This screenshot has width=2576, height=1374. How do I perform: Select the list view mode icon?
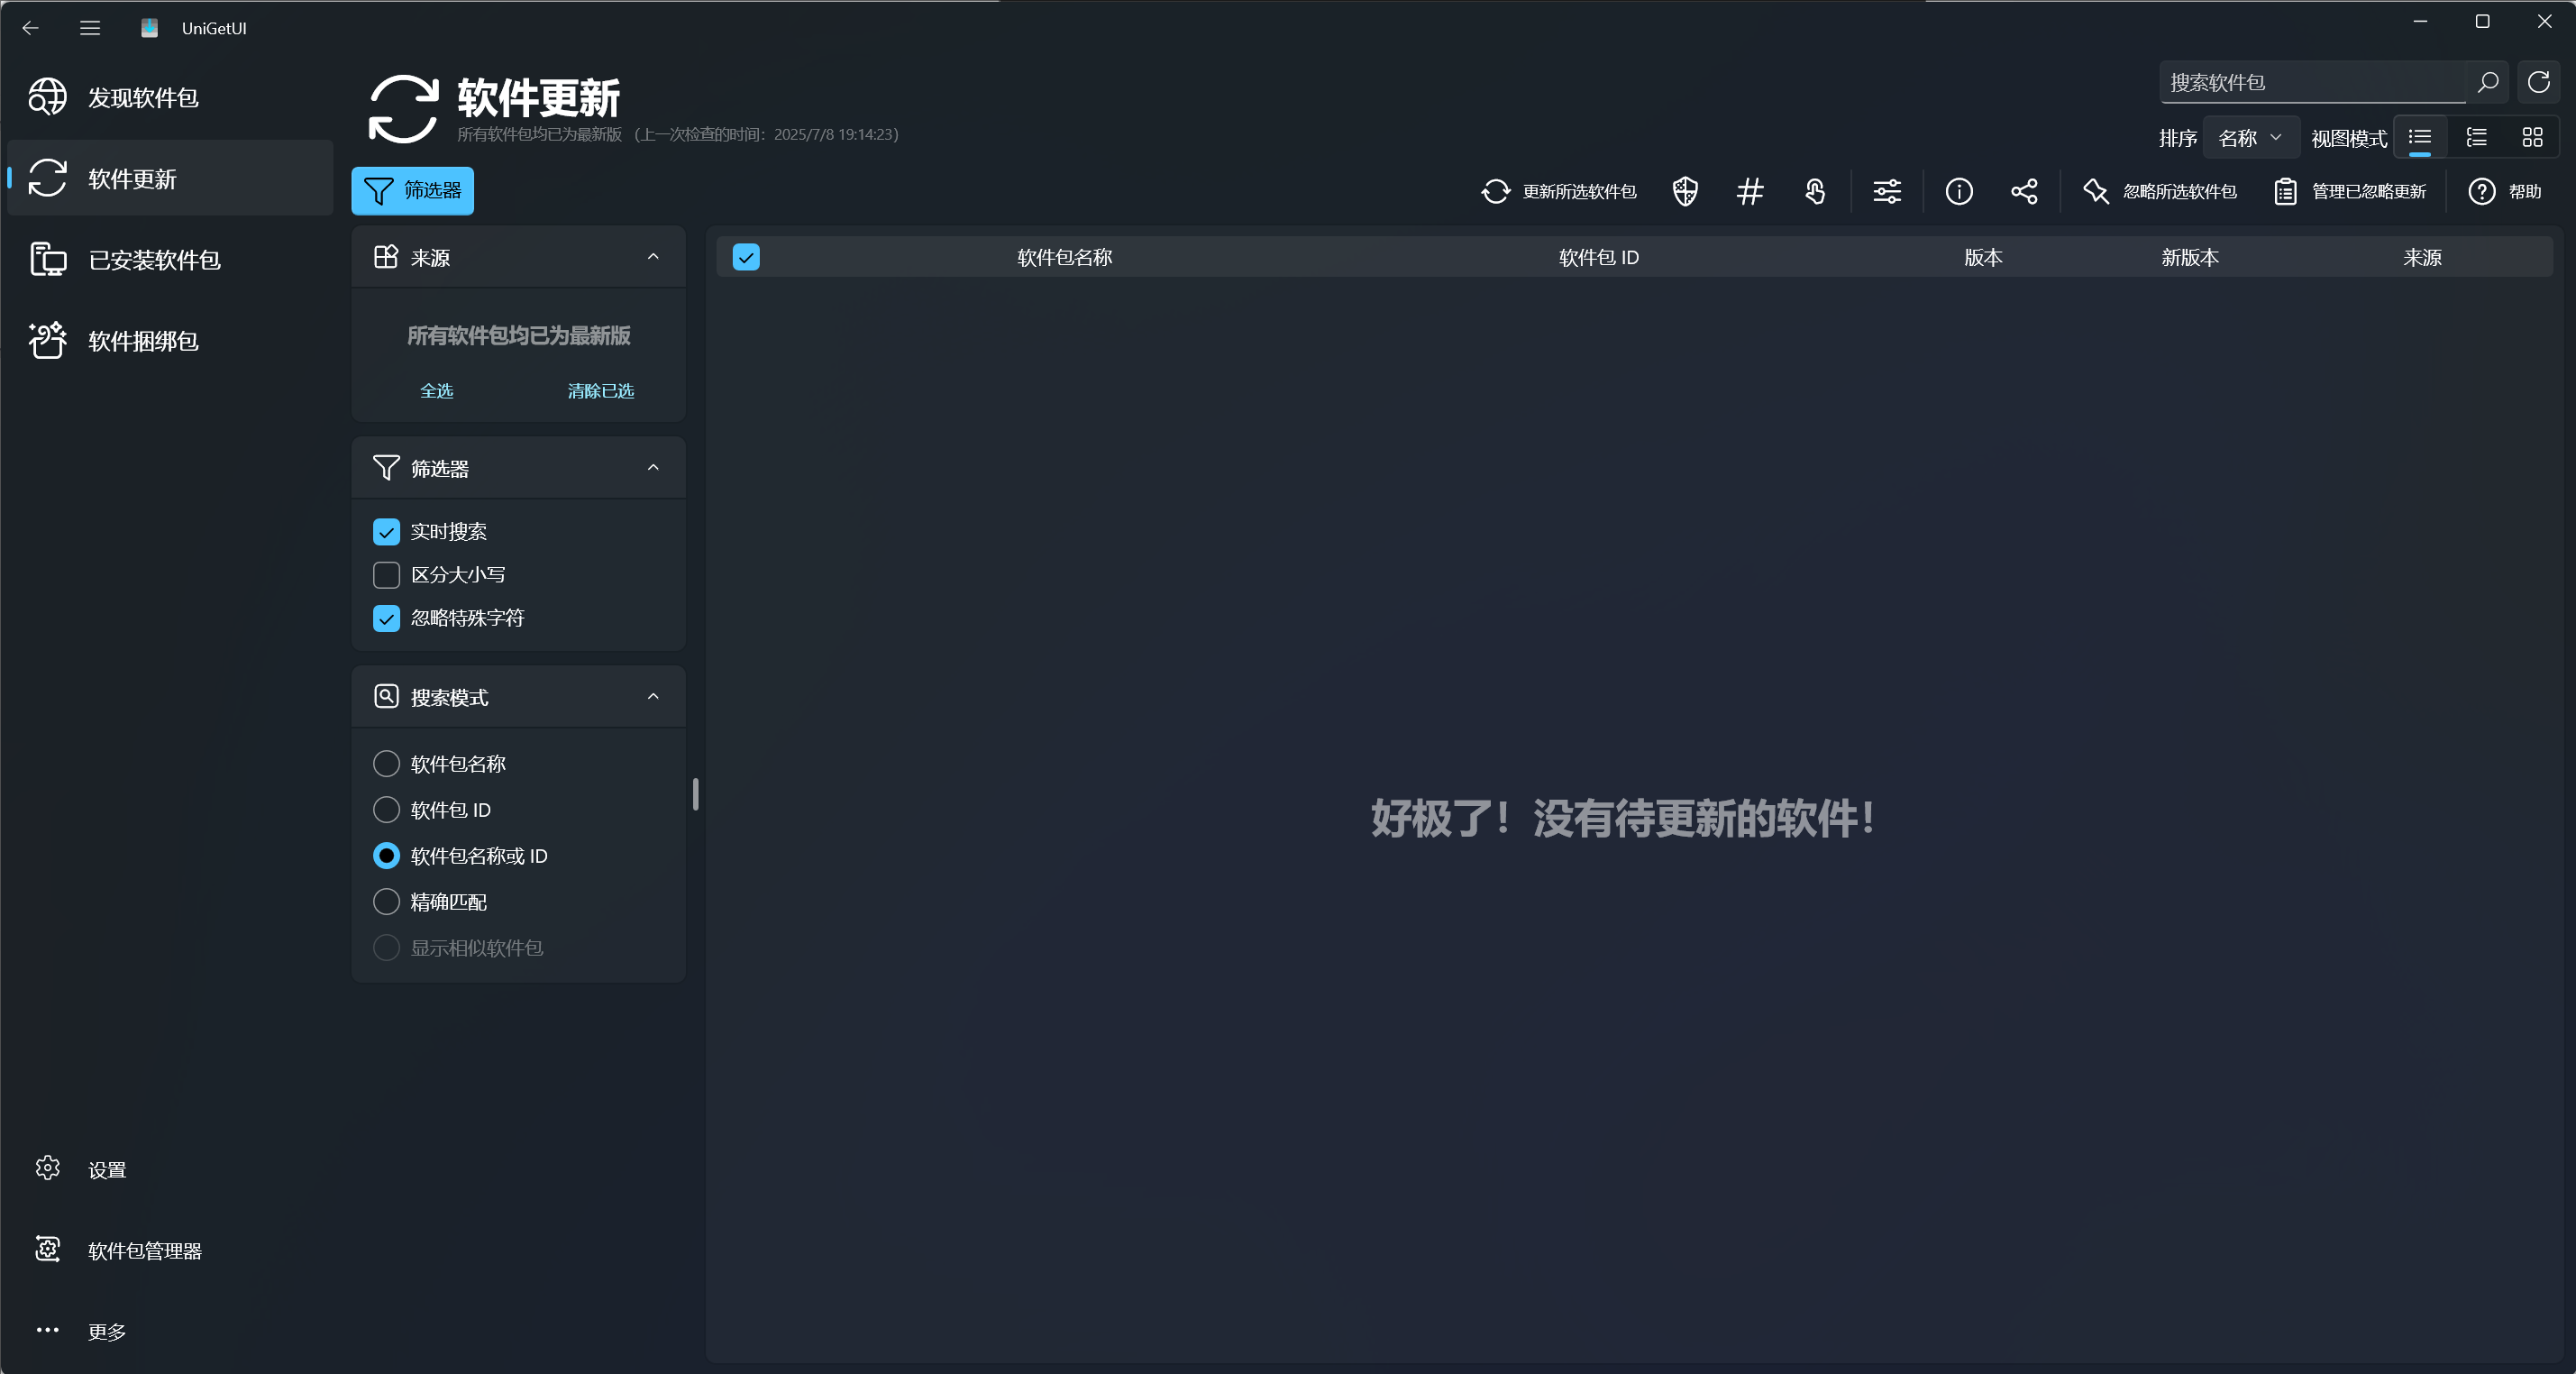(x=2420, y=137)
